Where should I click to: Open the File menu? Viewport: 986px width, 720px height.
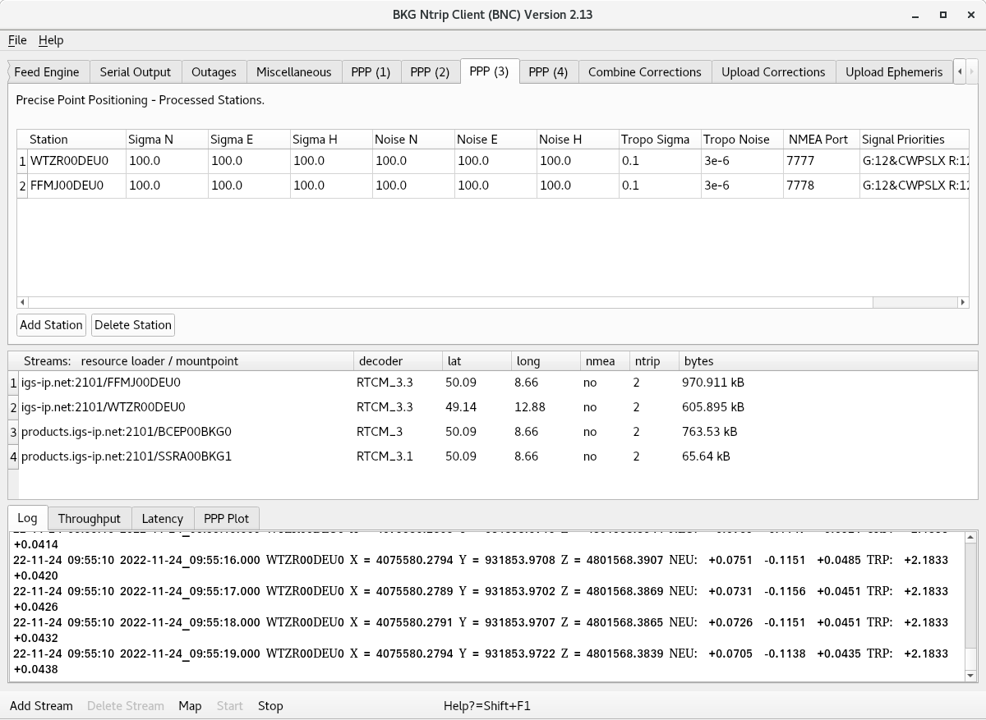tap(17, 40)
